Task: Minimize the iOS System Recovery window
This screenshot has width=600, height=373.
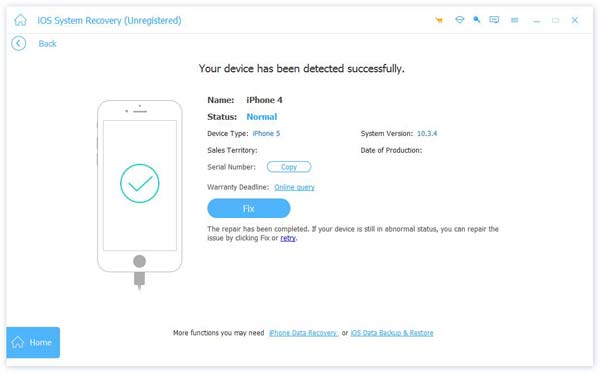Action: point(537,20)
